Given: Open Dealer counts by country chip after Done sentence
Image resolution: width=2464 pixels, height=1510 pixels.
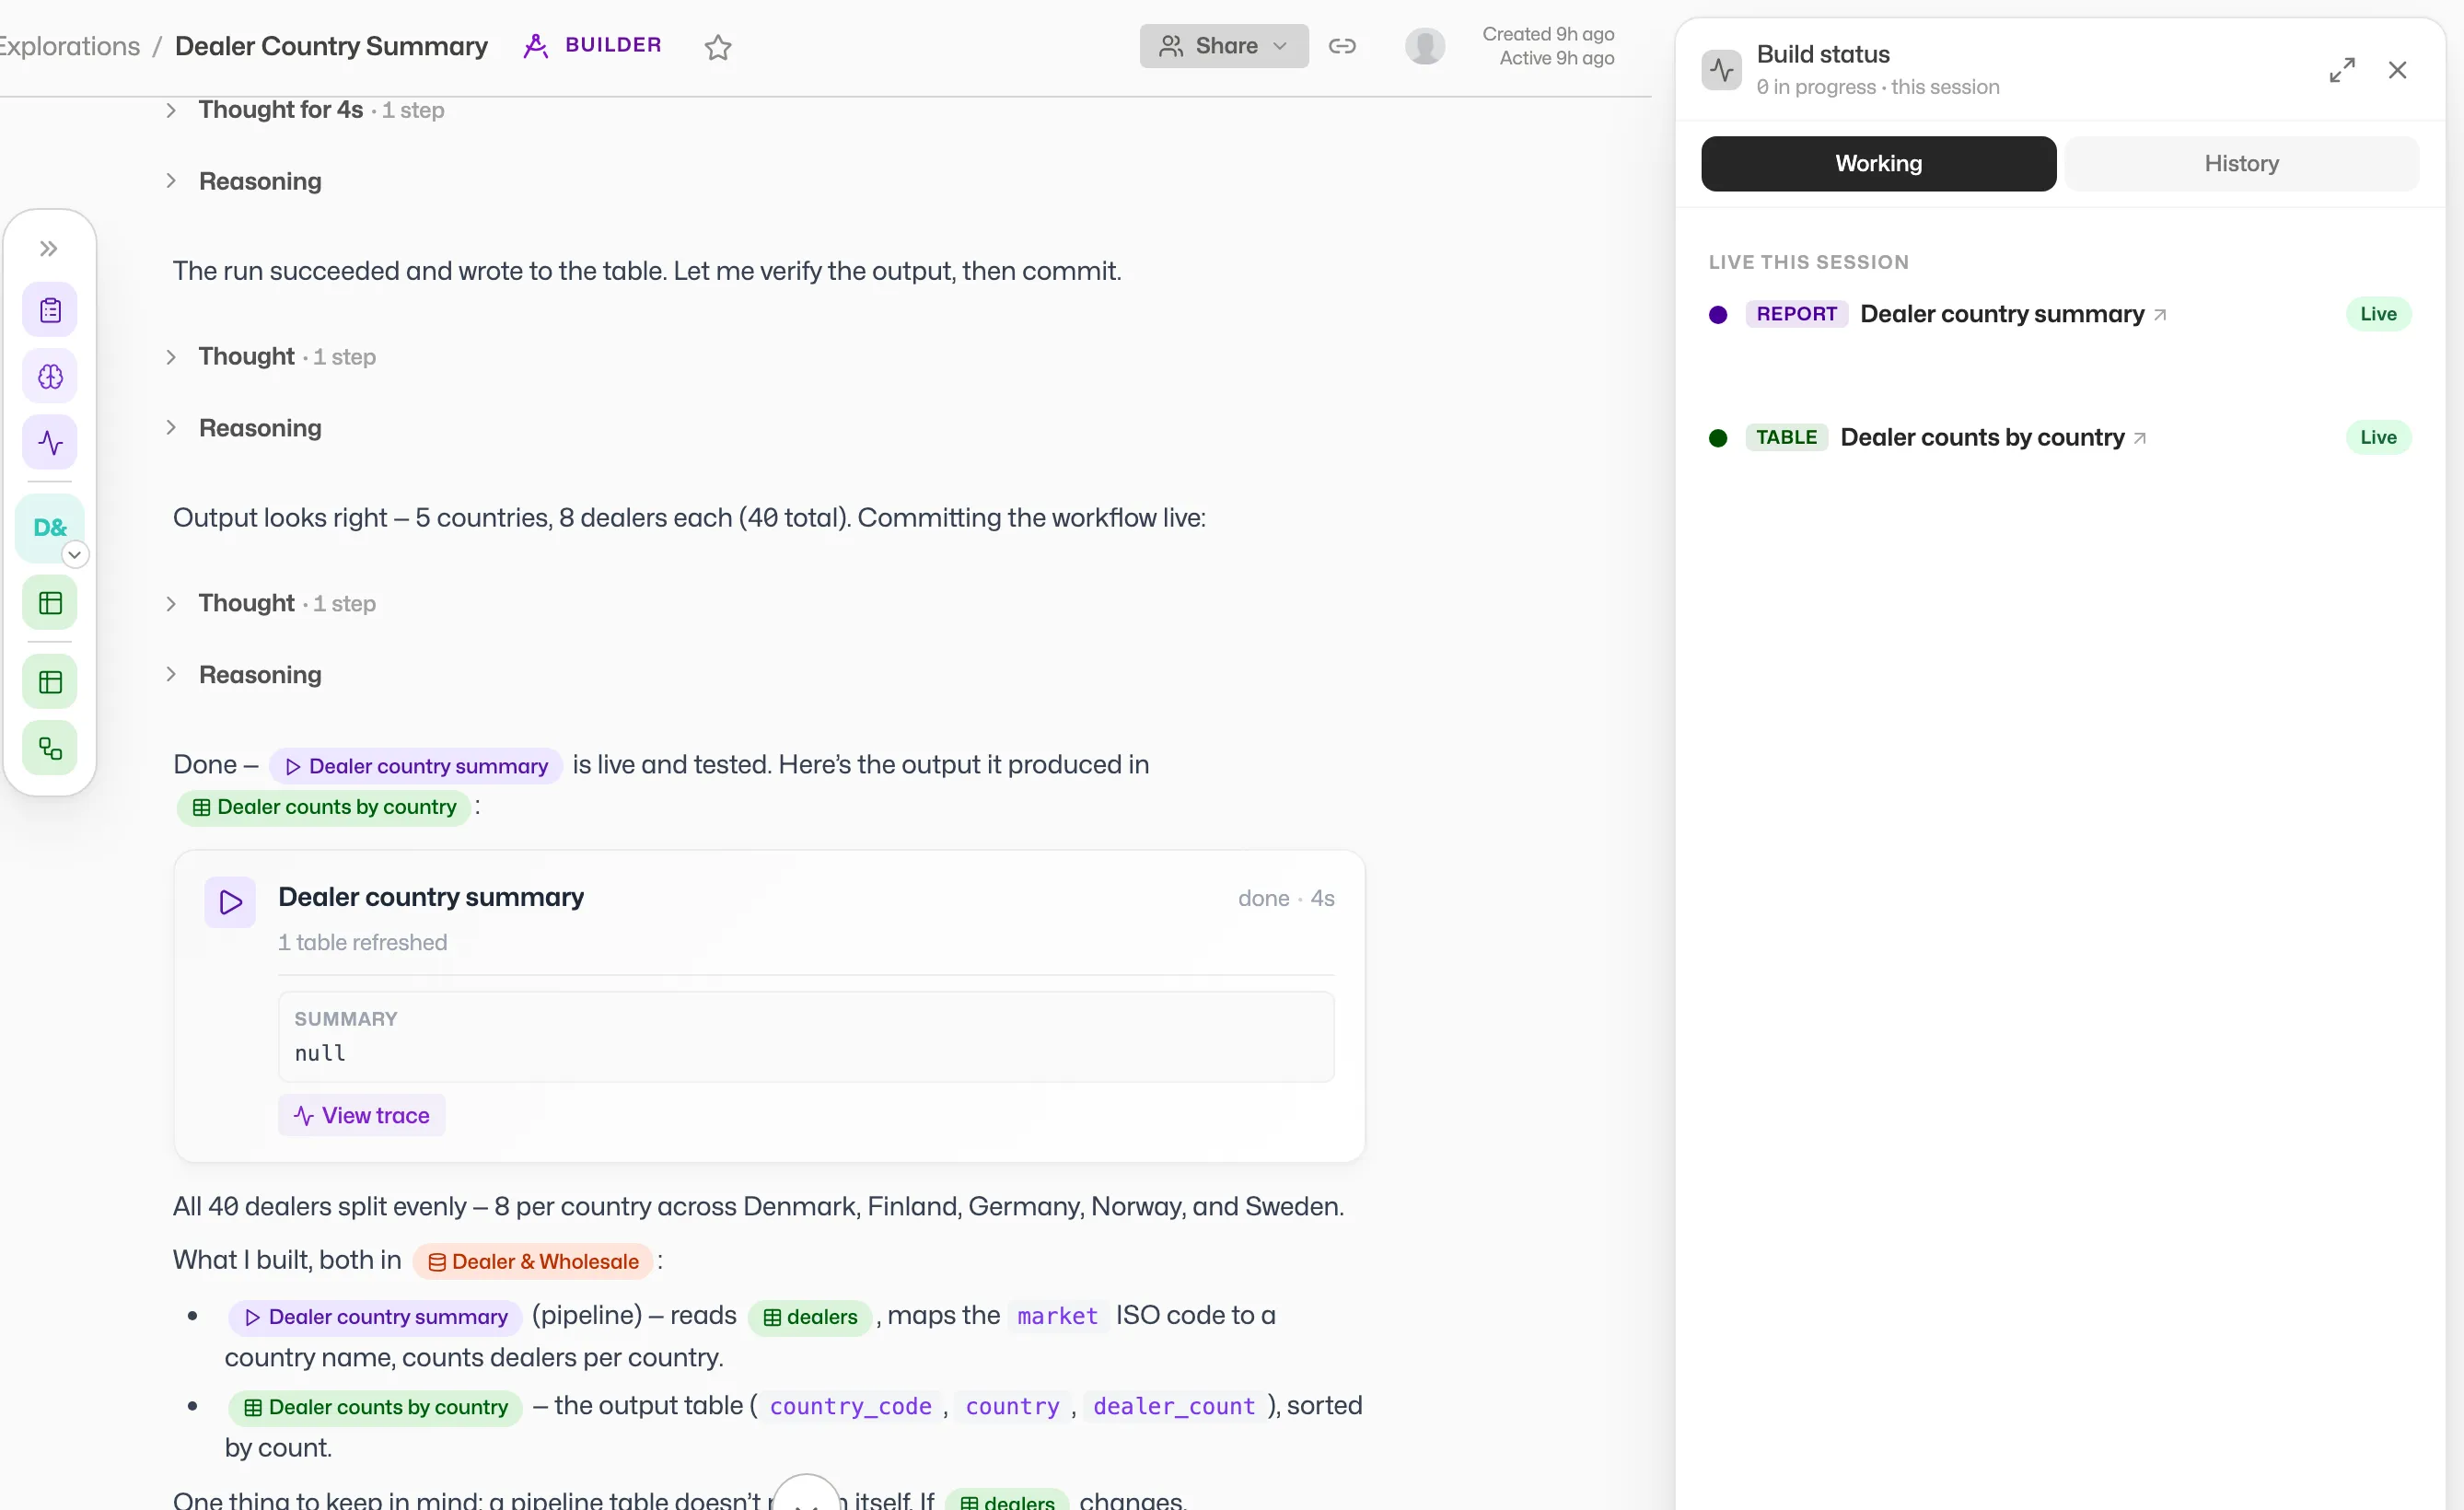Looking at the screenshot, I should [x=324, y=807].
